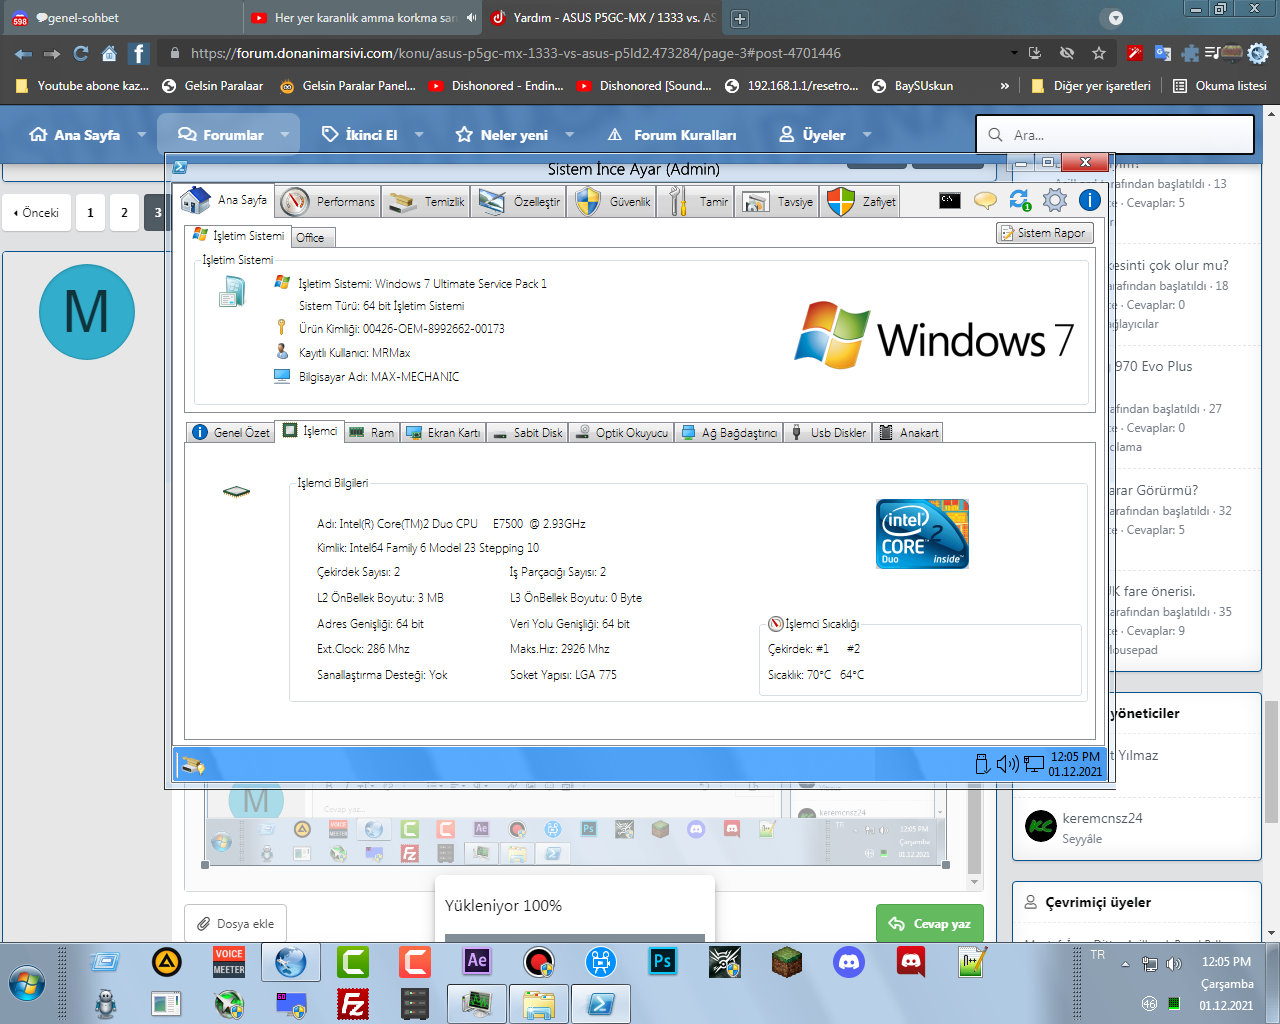1280x1024 pixels.
Task: Click the green Cevap yaz button
Action: pyautogui.click(x=930, y=924)
